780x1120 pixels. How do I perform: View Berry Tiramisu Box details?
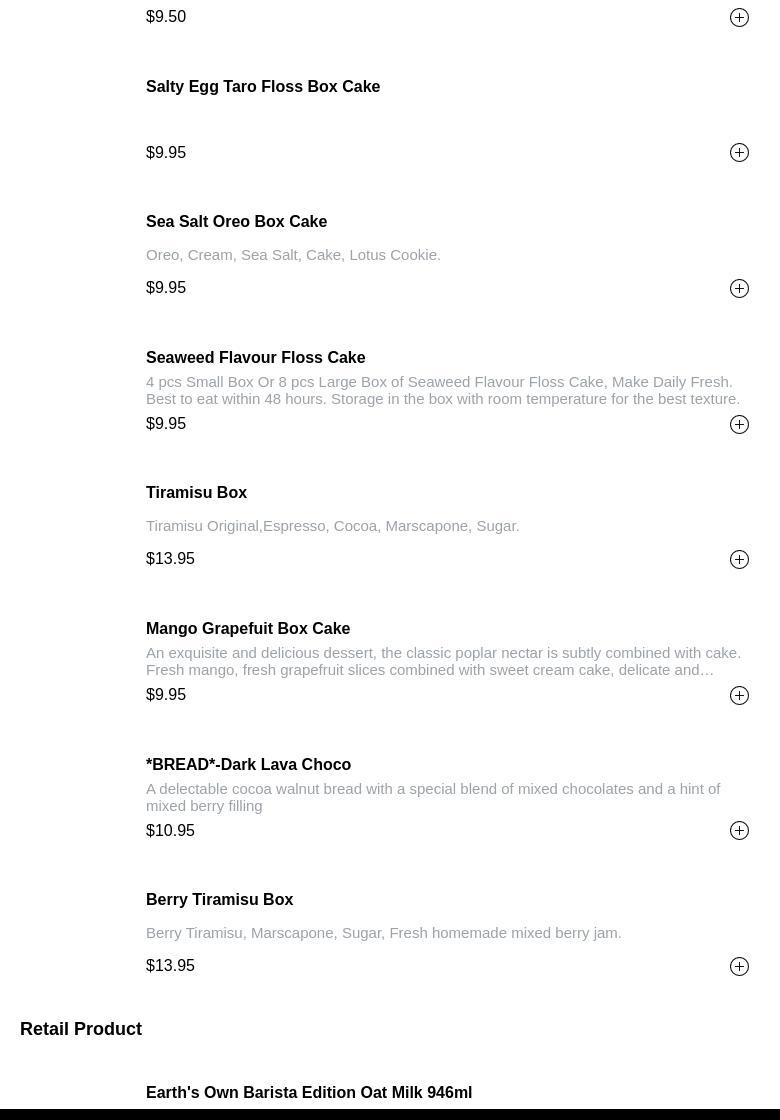[x=220, y=900]
